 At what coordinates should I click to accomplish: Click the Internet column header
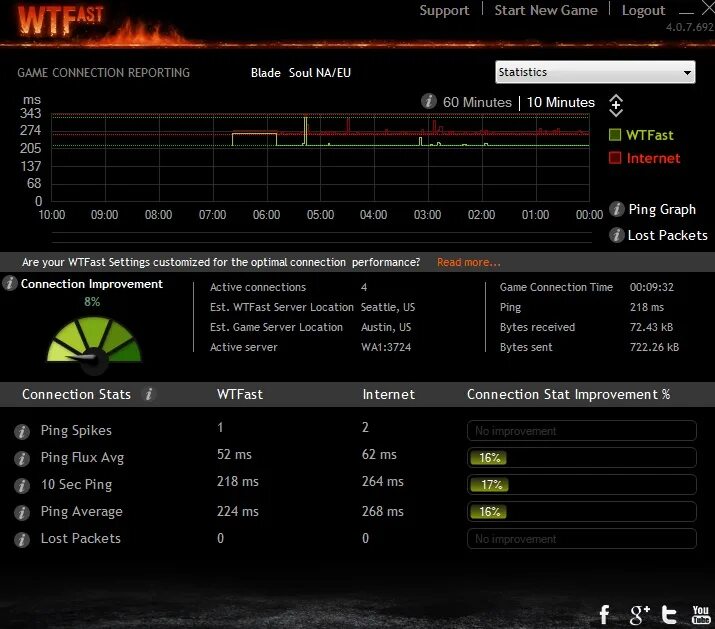[x=389, y=394]
